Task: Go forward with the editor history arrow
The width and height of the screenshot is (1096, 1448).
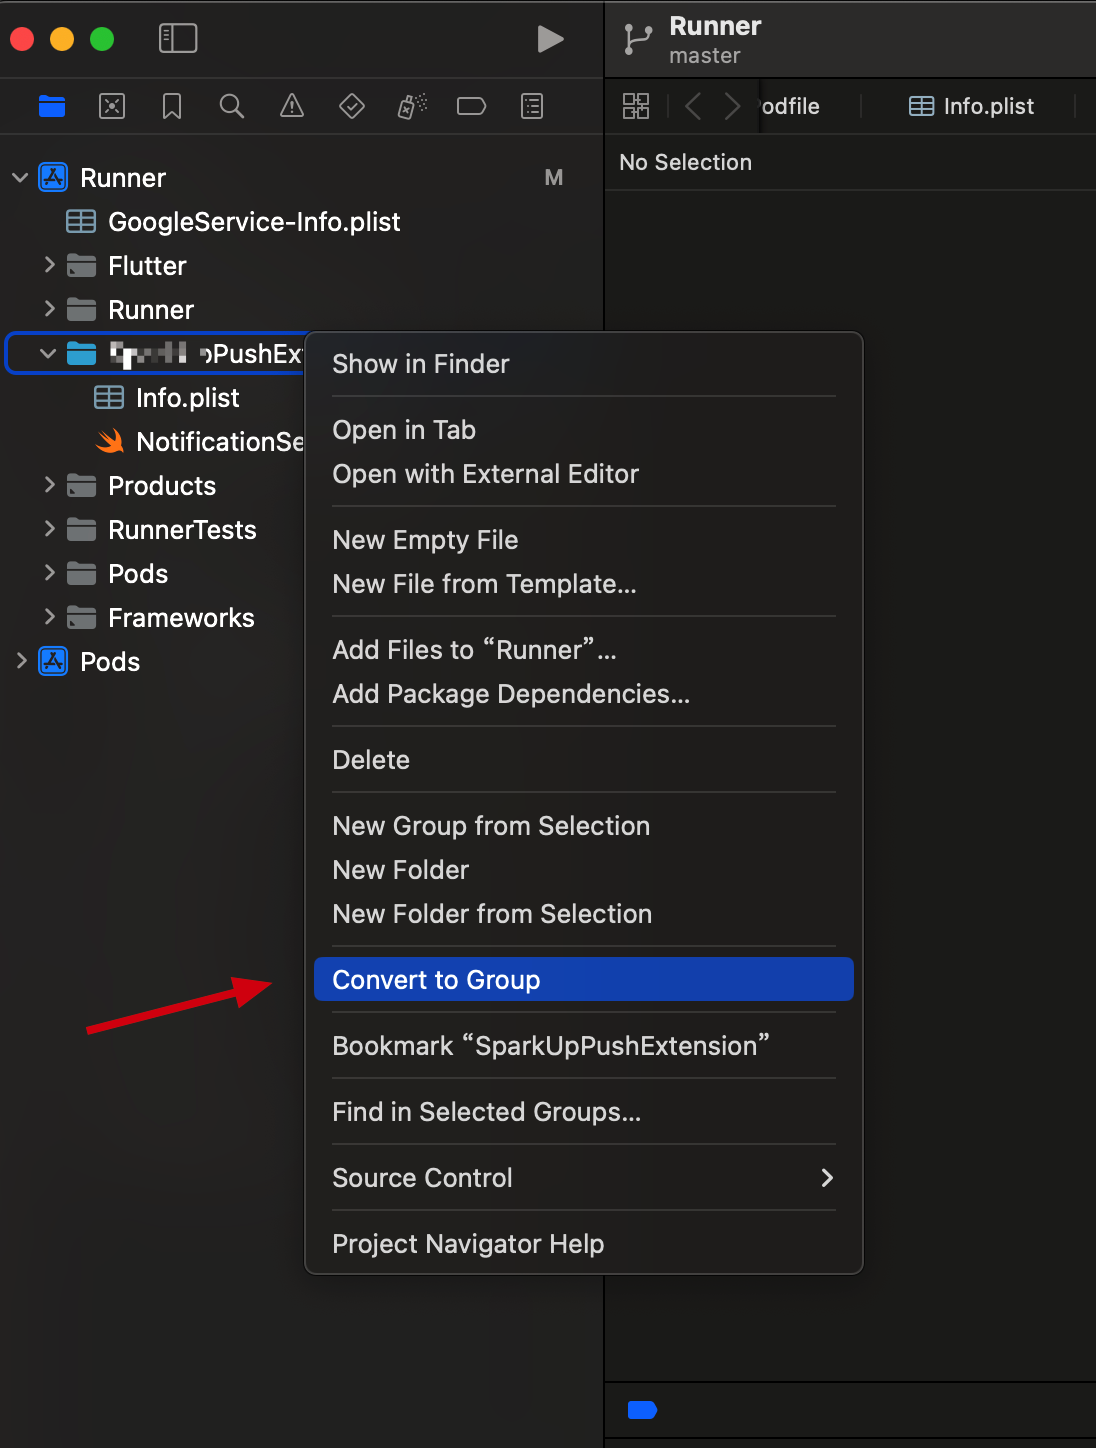Action: 733,106
